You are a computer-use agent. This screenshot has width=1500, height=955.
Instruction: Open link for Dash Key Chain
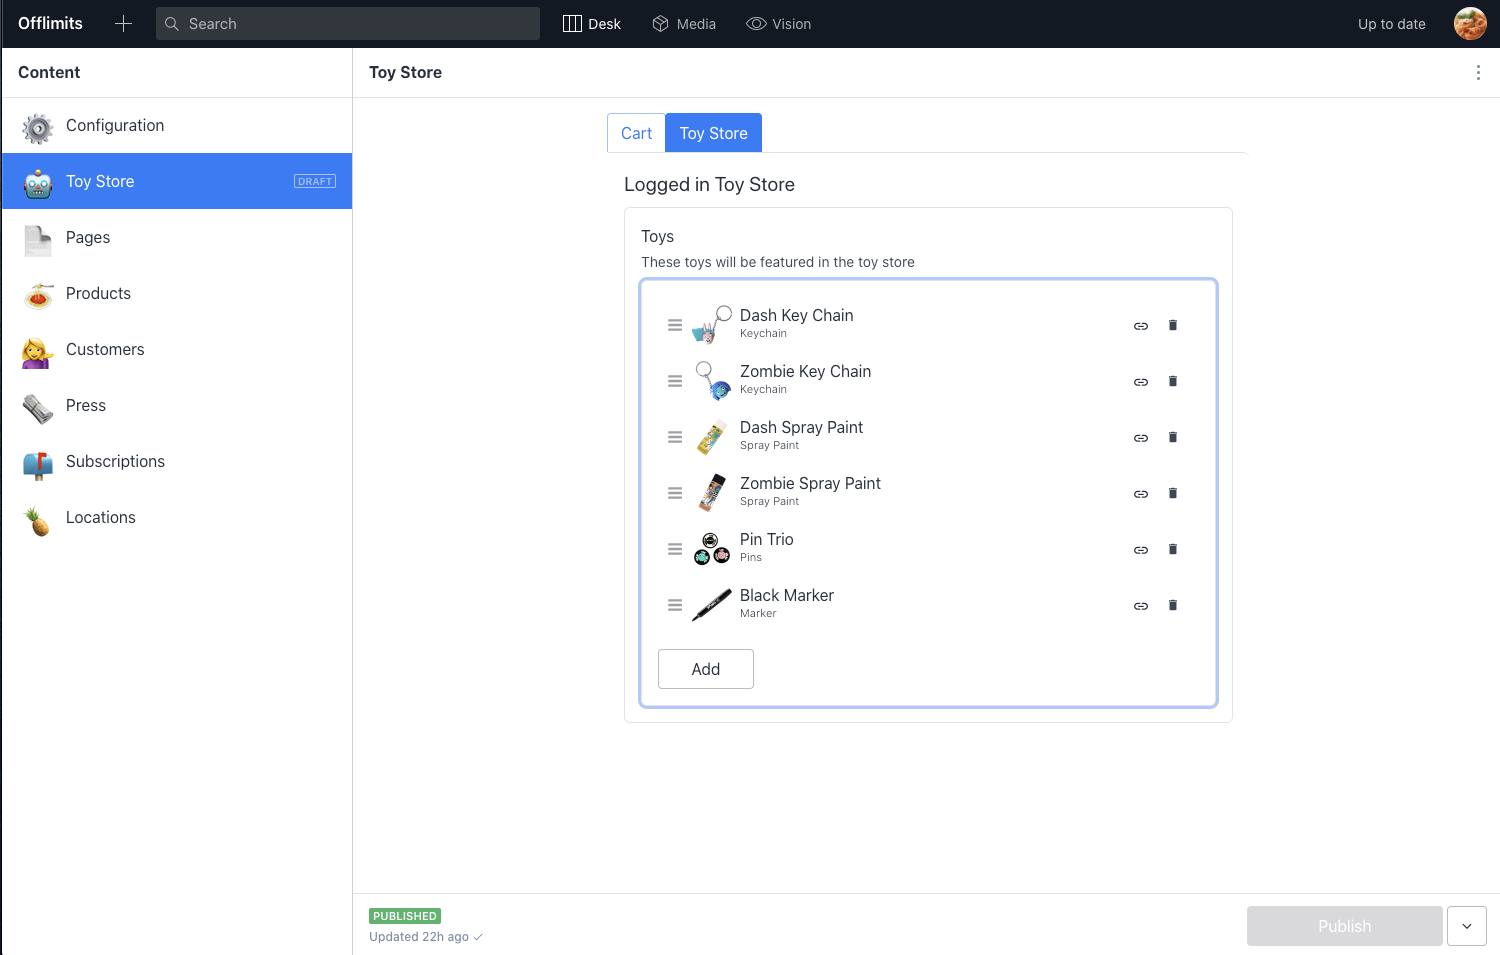[x=1141, y=326]
